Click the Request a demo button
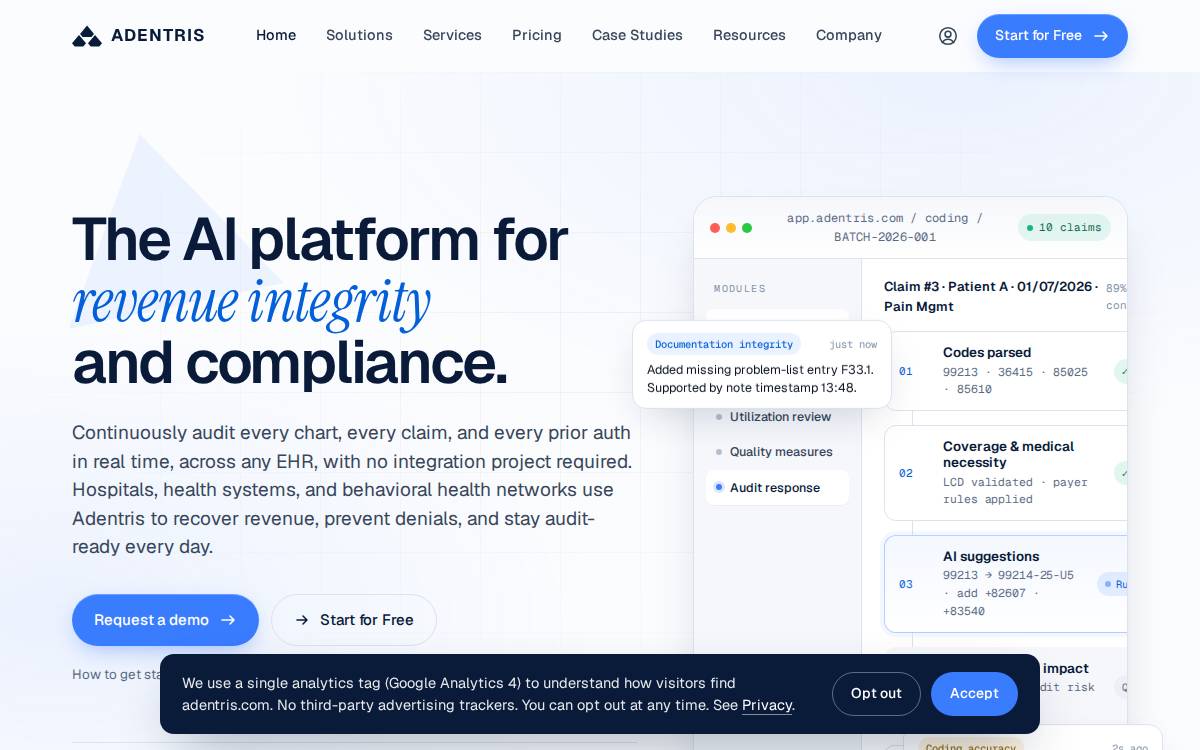 coord(165,620)
